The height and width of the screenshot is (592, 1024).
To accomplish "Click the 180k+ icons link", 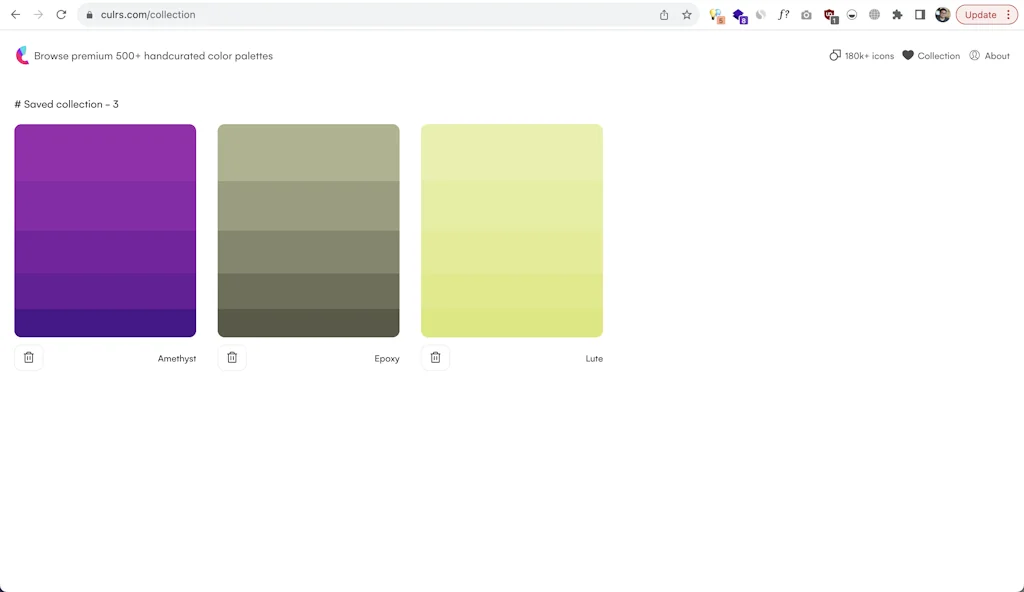I will pyautogui.click(x=860, y=55).
